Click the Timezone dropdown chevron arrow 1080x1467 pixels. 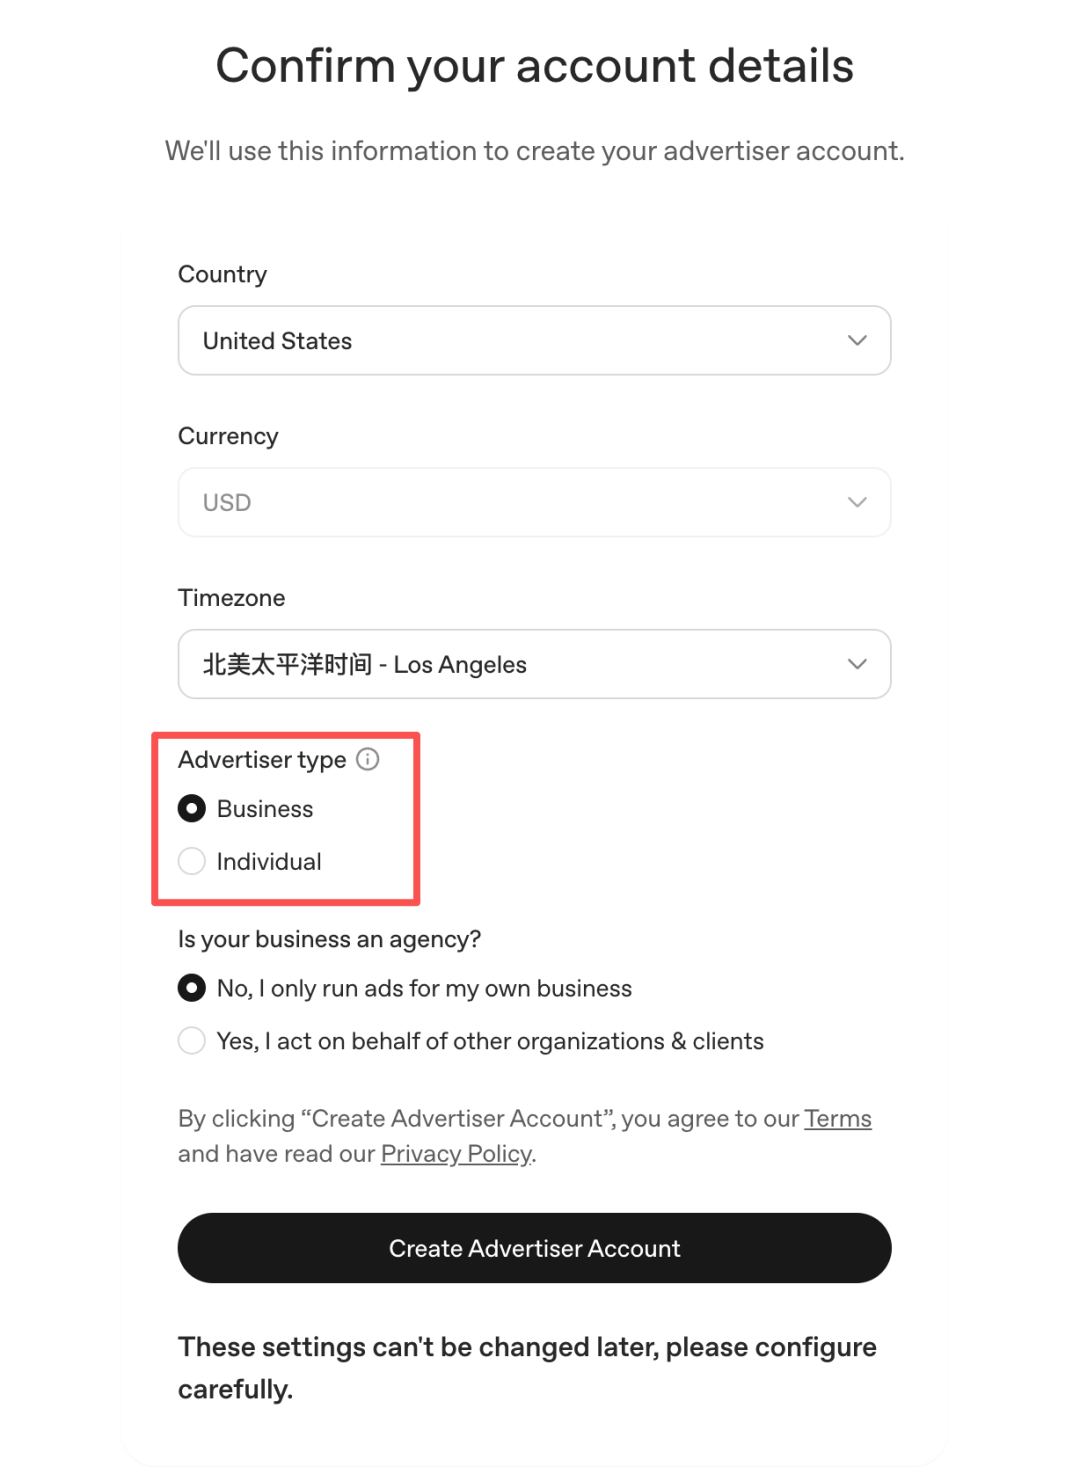point(857,664)
